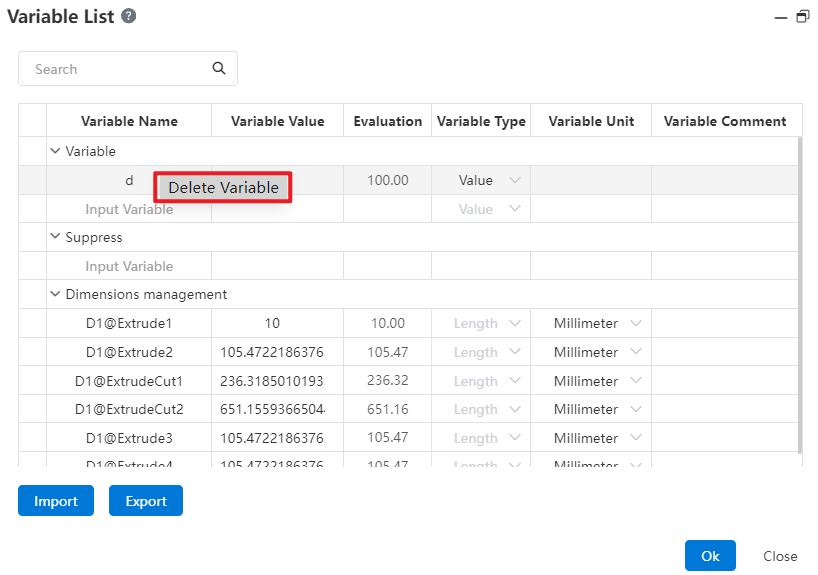The image size is (818, 575).
Task: Open Millimeter unit dropdown for D1@Extrude1
Action: (x=634, y=323)
